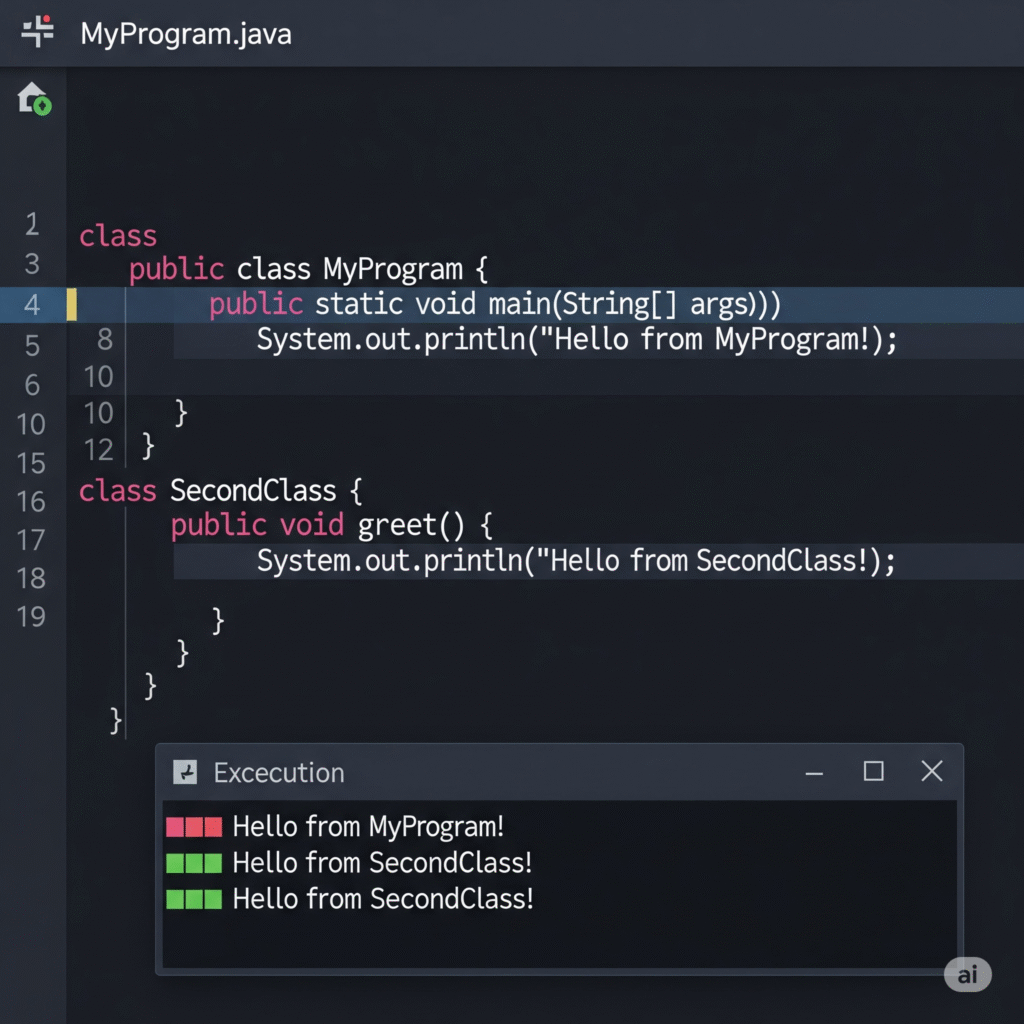Select gutter line number 3
Image resolution: width=1024 pixels, height=1024 pixels.
(31, 264)
